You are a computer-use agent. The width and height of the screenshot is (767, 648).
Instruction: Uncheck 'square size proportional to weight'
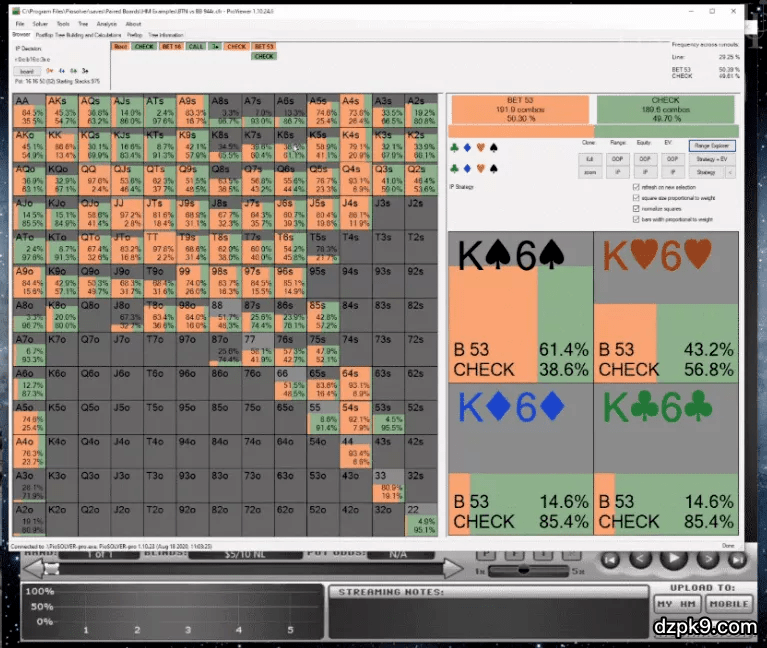[637, 198]
